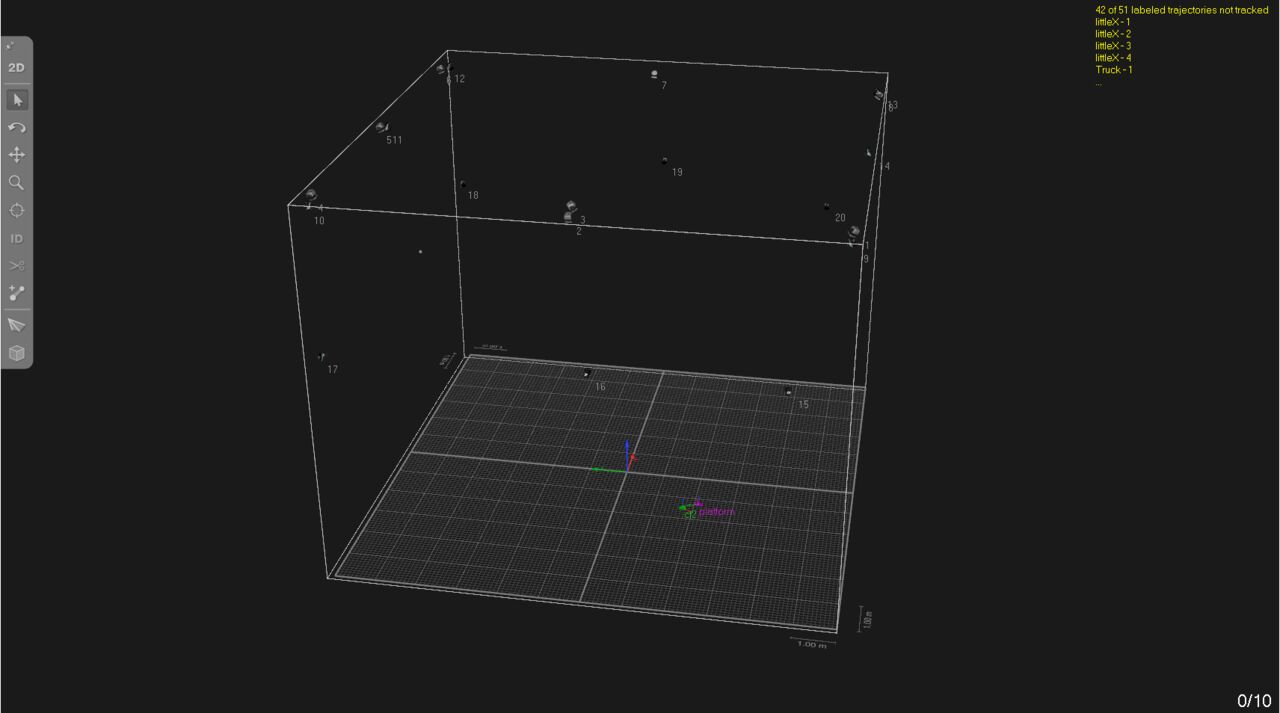Click the Truck - 1 trajectory entry
Screen dimensions: 1280x713
[1112, 69]
